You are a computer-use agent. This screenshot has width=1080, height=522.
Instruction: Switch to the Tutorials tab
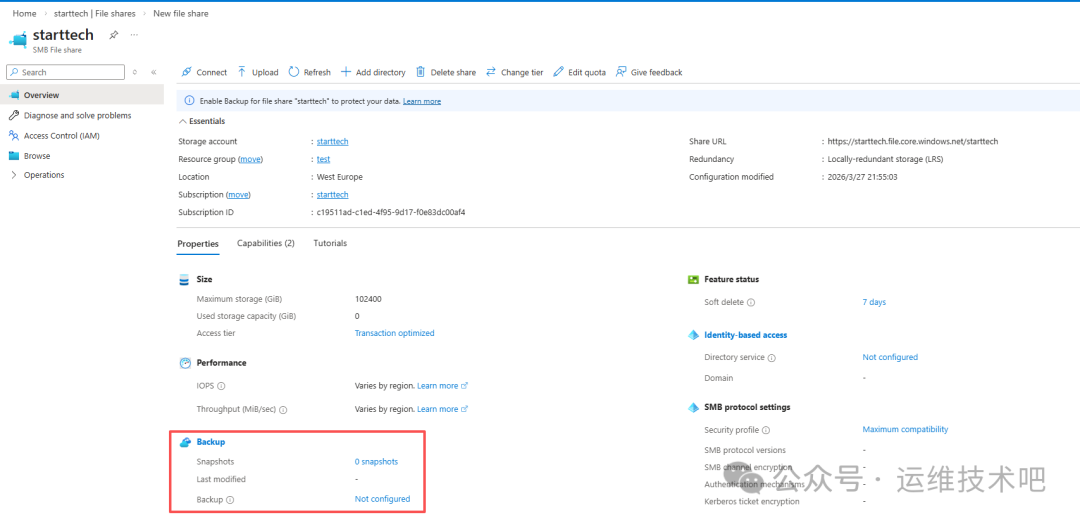tap(330, 243)
